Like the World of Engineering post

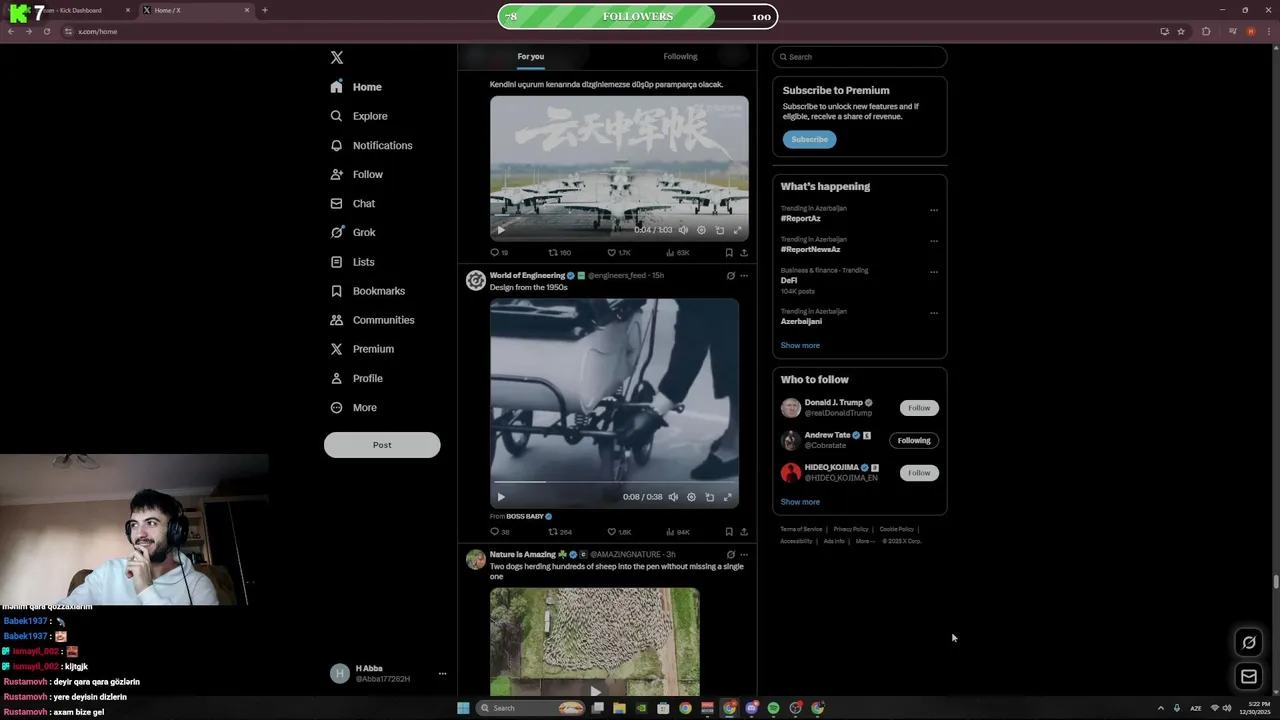[619, 532]
